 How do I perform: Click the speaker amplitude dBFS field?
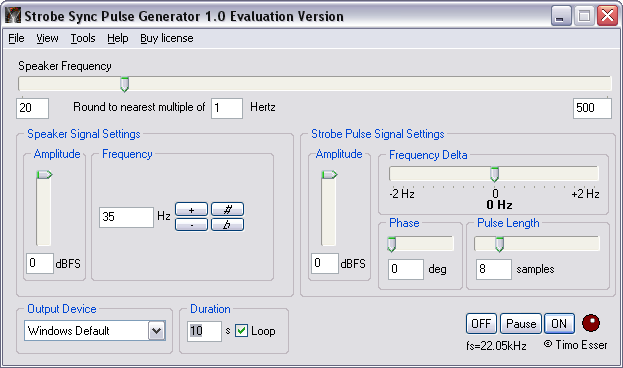(x=40, y=263)
